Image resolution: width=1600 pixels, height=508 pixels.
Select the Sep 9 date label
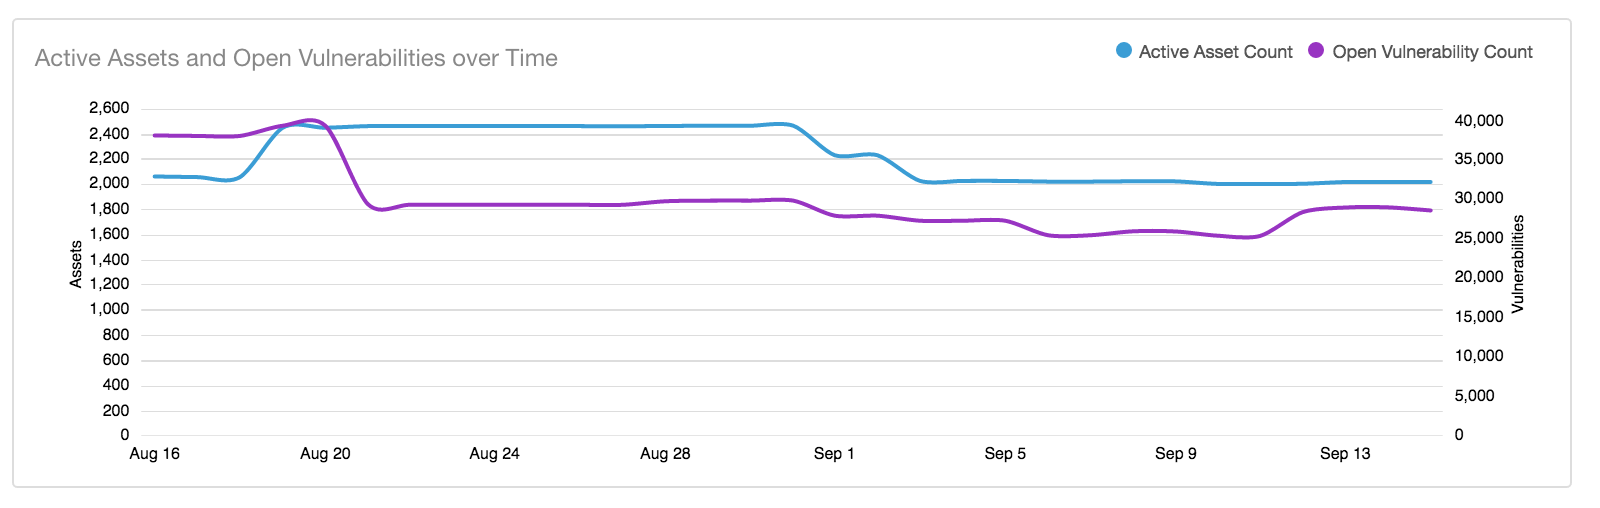[1175, 454]
